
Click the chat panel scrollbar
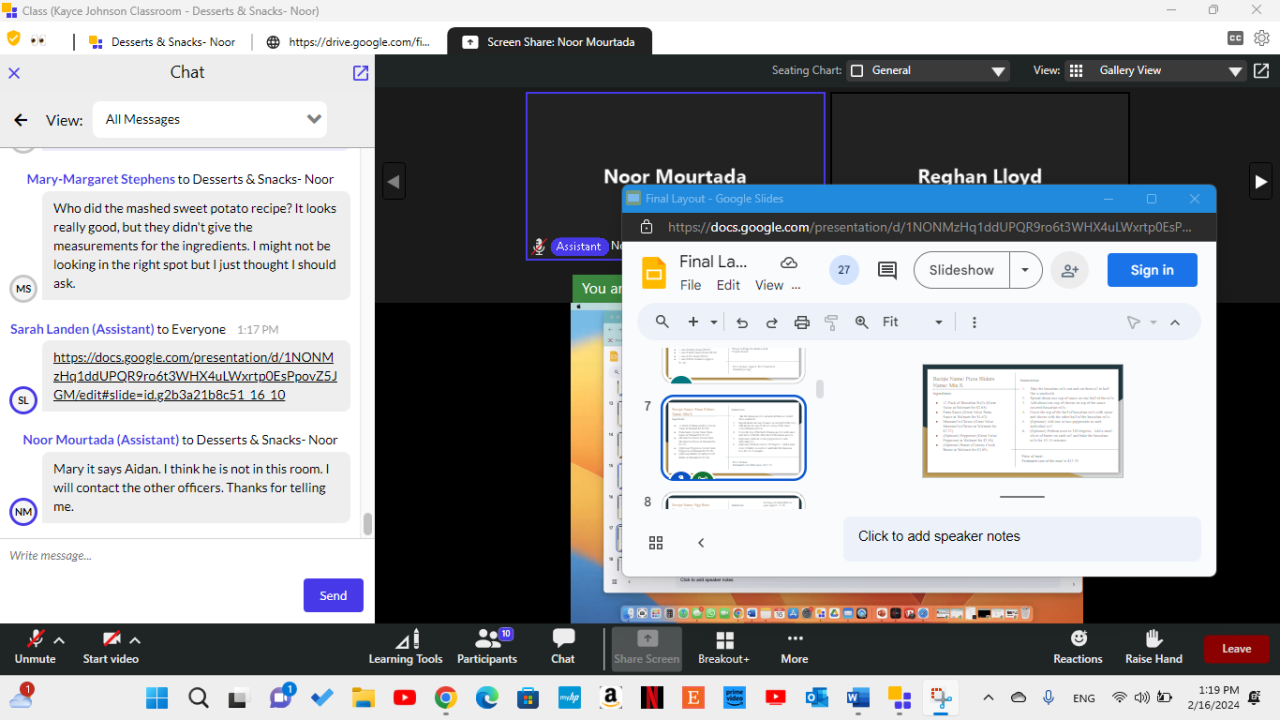coord(368,523)
